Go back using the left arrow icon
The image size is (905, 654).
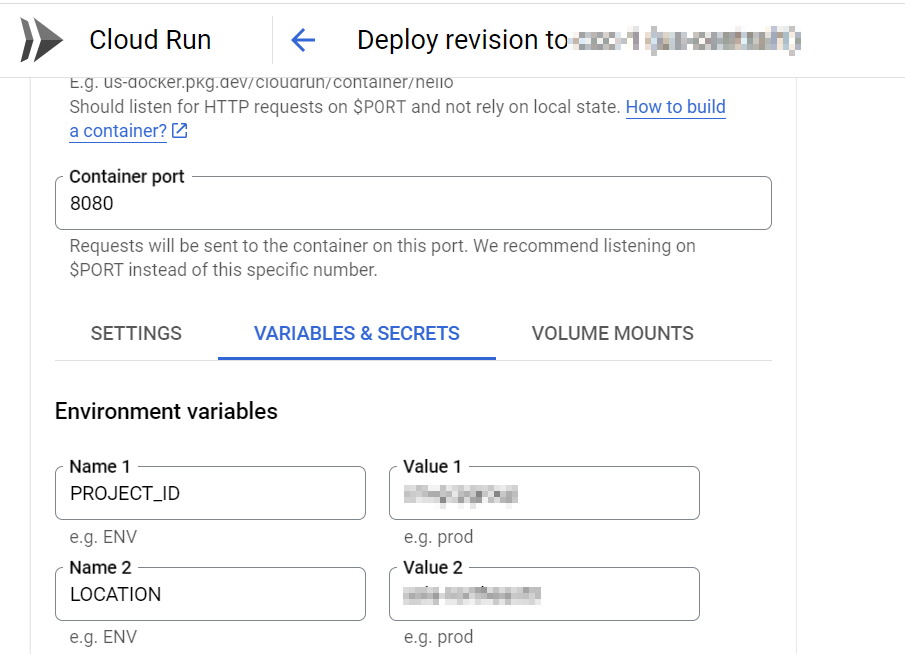(303, 40)
